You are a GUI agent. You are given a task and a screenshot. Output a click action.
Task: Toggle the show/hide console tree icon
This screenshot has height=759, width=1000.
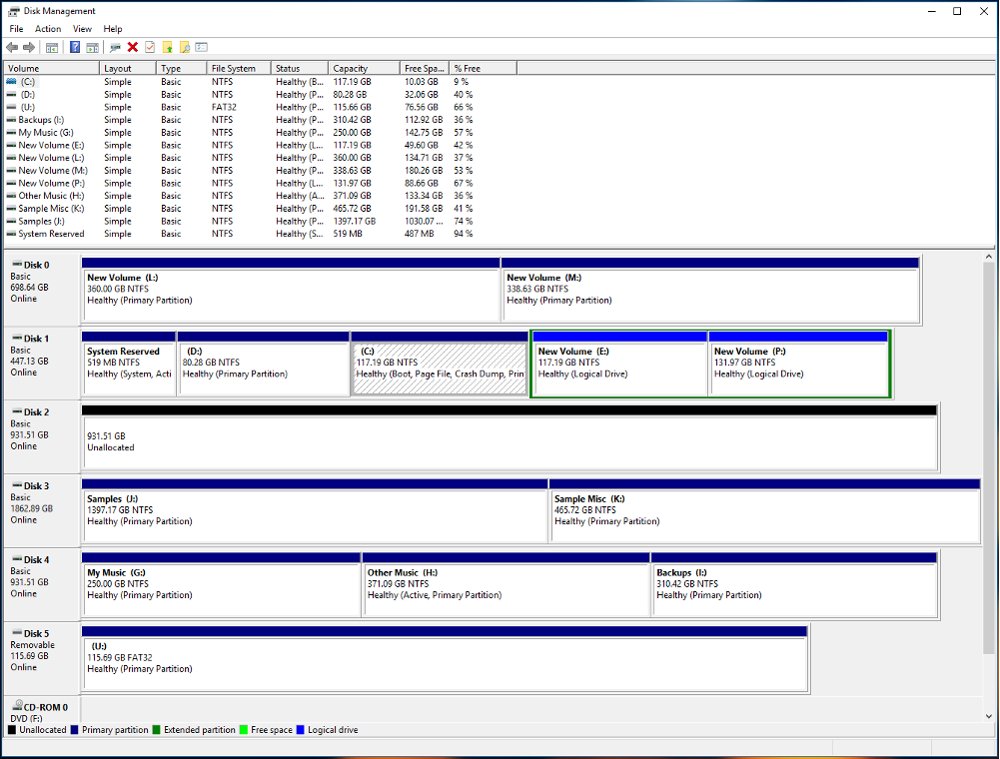click(52, 47)
